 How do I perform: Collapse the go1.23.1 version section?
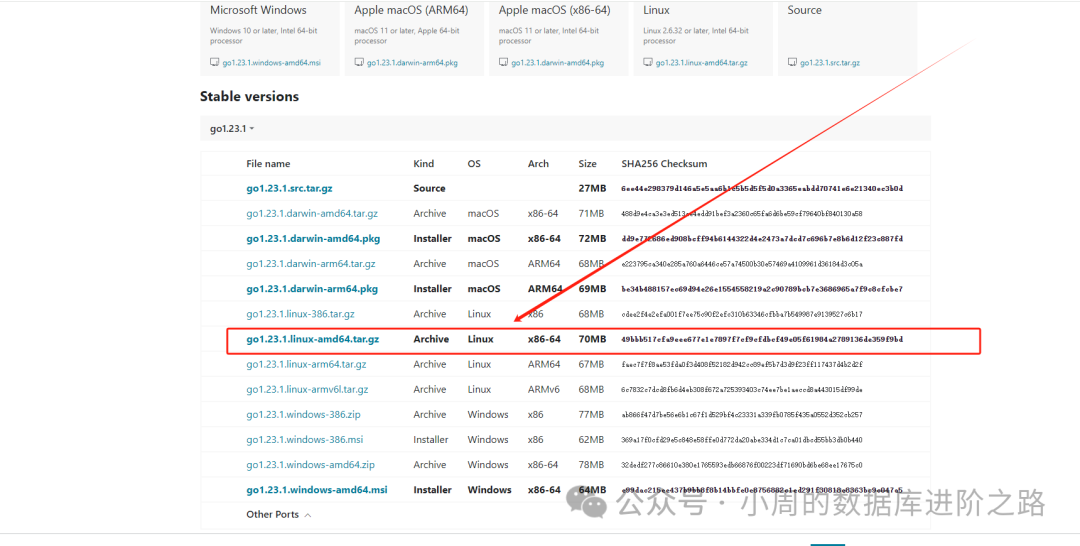click(232, 129)
